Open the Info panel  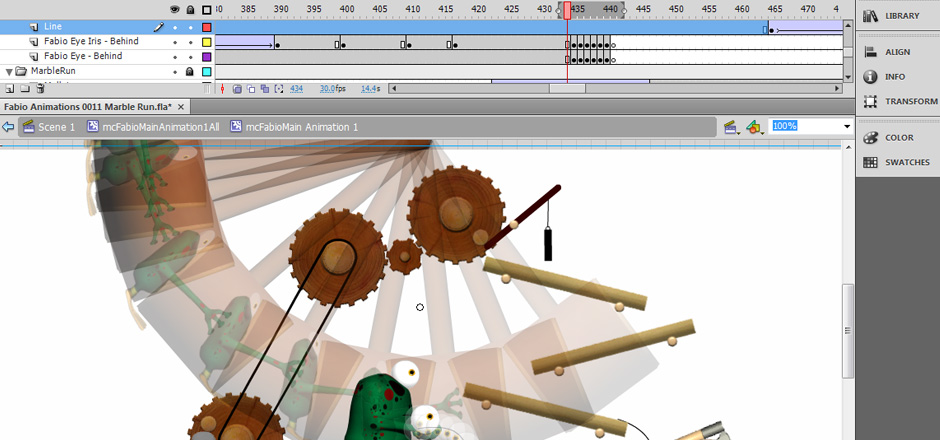point(894,77)
